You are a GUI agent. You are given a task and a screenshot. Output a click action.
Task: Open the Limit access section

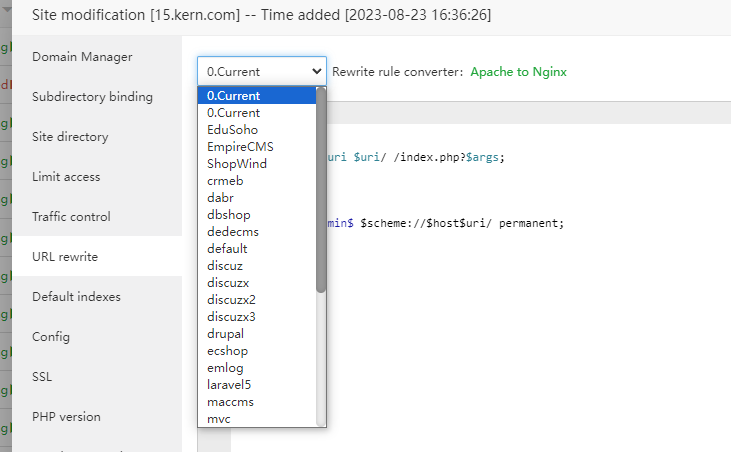coord(66,177)
